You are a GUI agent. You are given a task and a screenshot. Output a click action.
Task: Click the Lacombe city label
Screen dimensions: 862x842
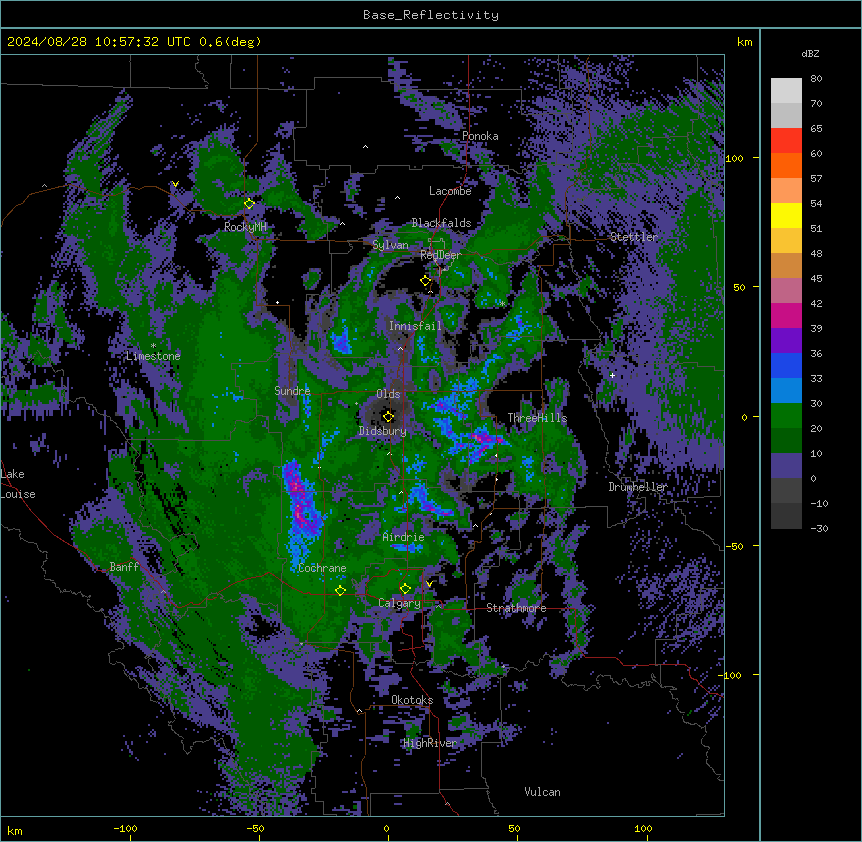click(450, 191)
